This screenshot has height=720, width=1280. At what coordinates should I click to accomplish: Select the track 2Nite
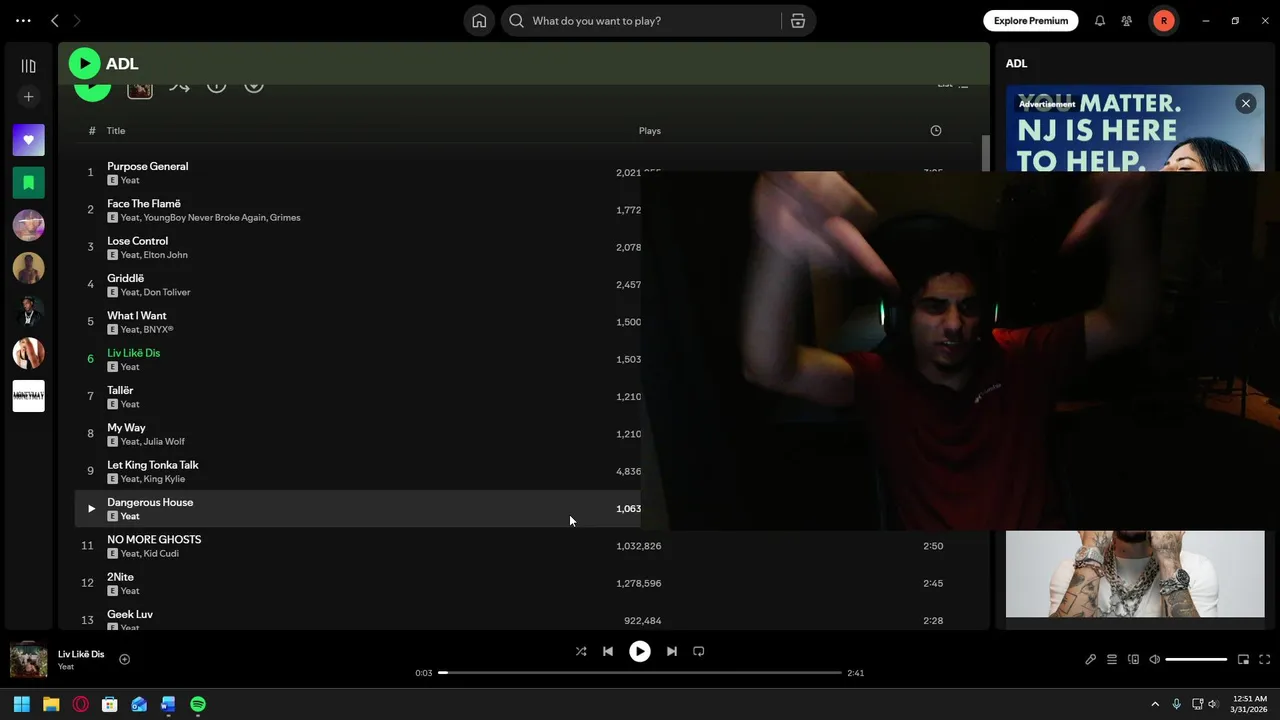click(x=120, y=577)
